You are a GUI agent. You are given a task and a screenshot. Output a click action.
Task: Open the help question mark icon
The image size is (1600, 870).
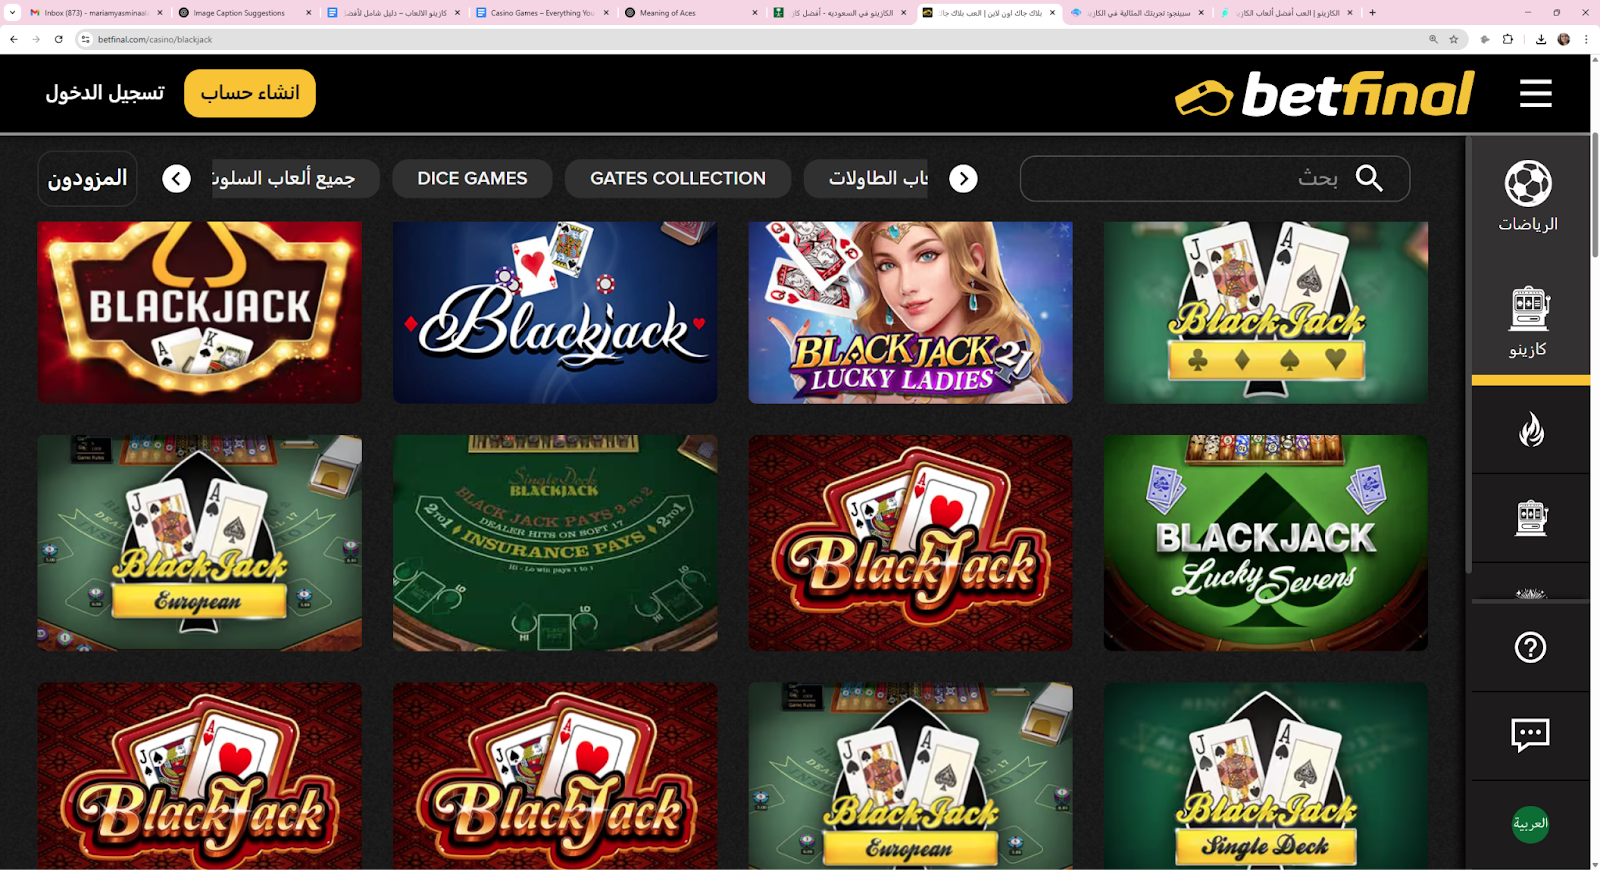pos(1530,647)
